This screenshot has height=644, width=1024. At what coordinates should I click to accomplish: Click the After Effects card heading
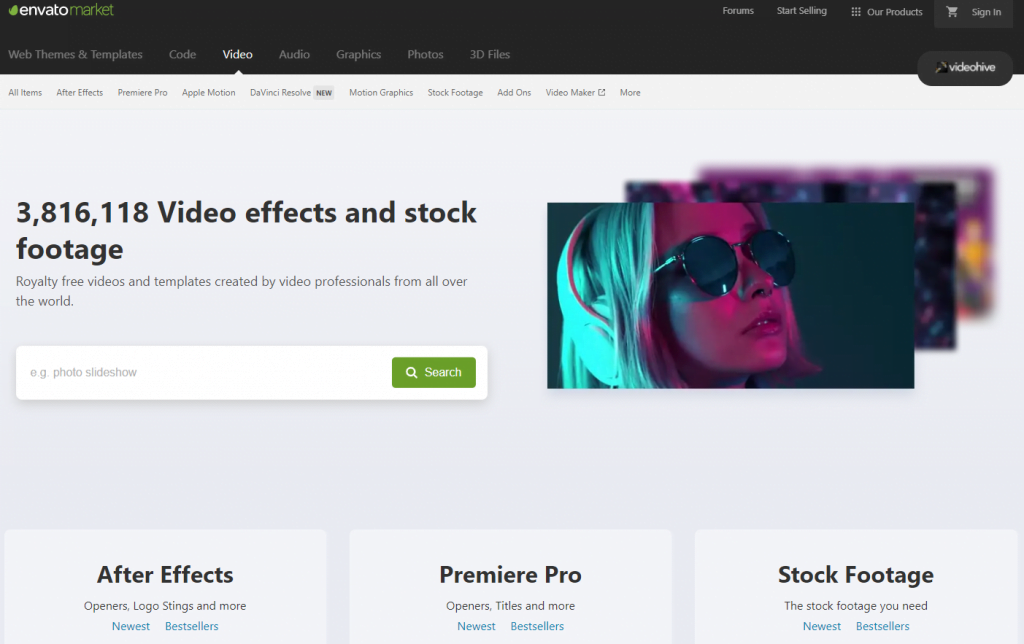pos(165,575)
